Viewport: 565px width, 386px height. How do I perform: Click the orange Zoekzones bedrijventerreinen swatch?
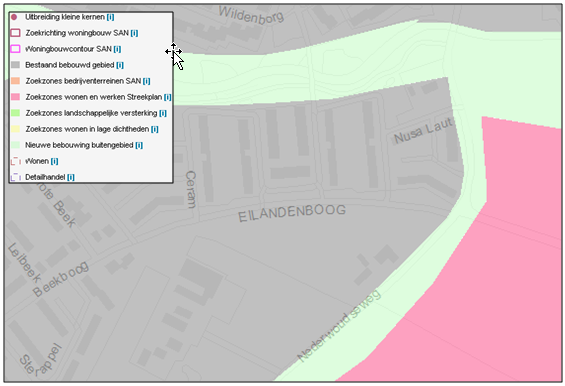(x=15, y=81)
